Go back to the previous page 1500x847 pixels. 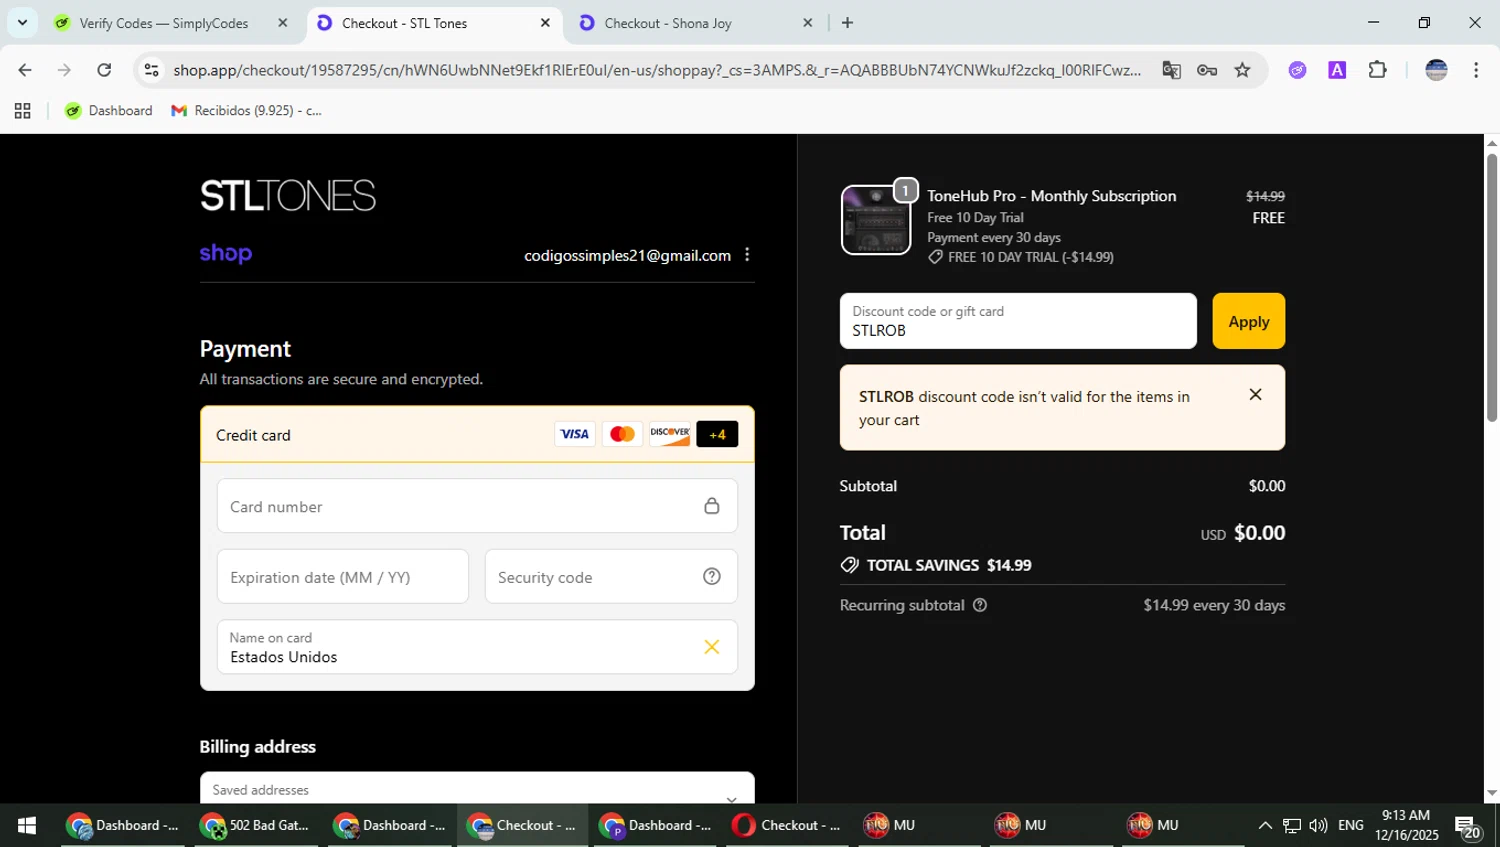pyautogui.click(x=25, y=70)
